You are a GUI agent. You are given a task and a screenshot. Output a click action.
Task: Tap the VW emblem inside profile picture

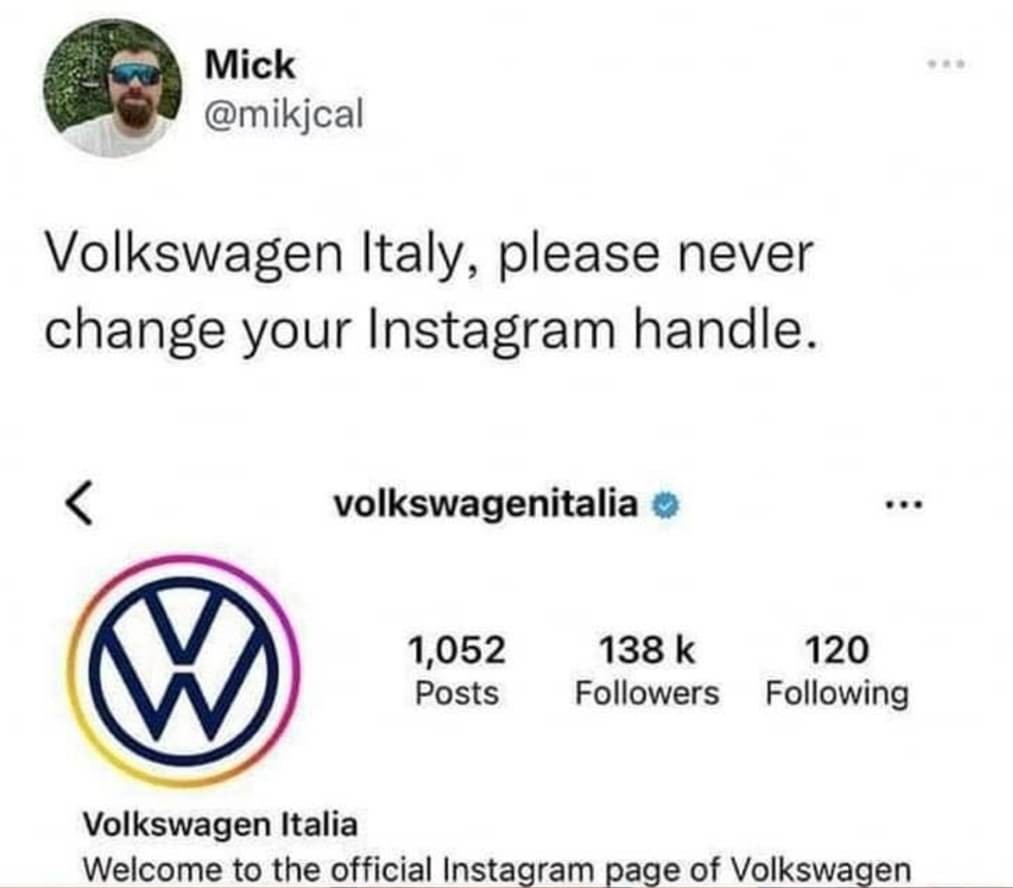(x=183, y=671)
